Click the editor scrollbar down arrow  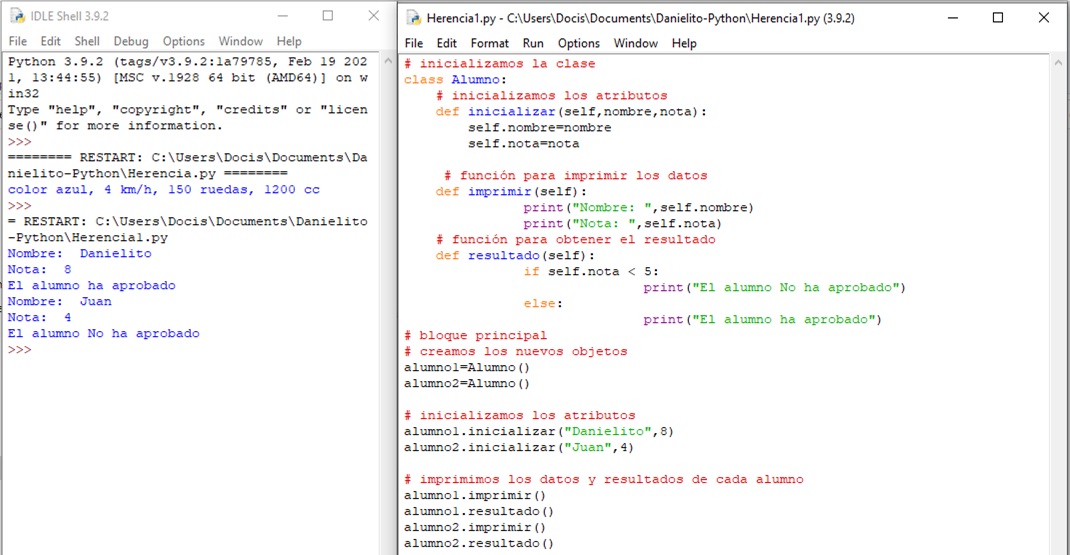1060,546
